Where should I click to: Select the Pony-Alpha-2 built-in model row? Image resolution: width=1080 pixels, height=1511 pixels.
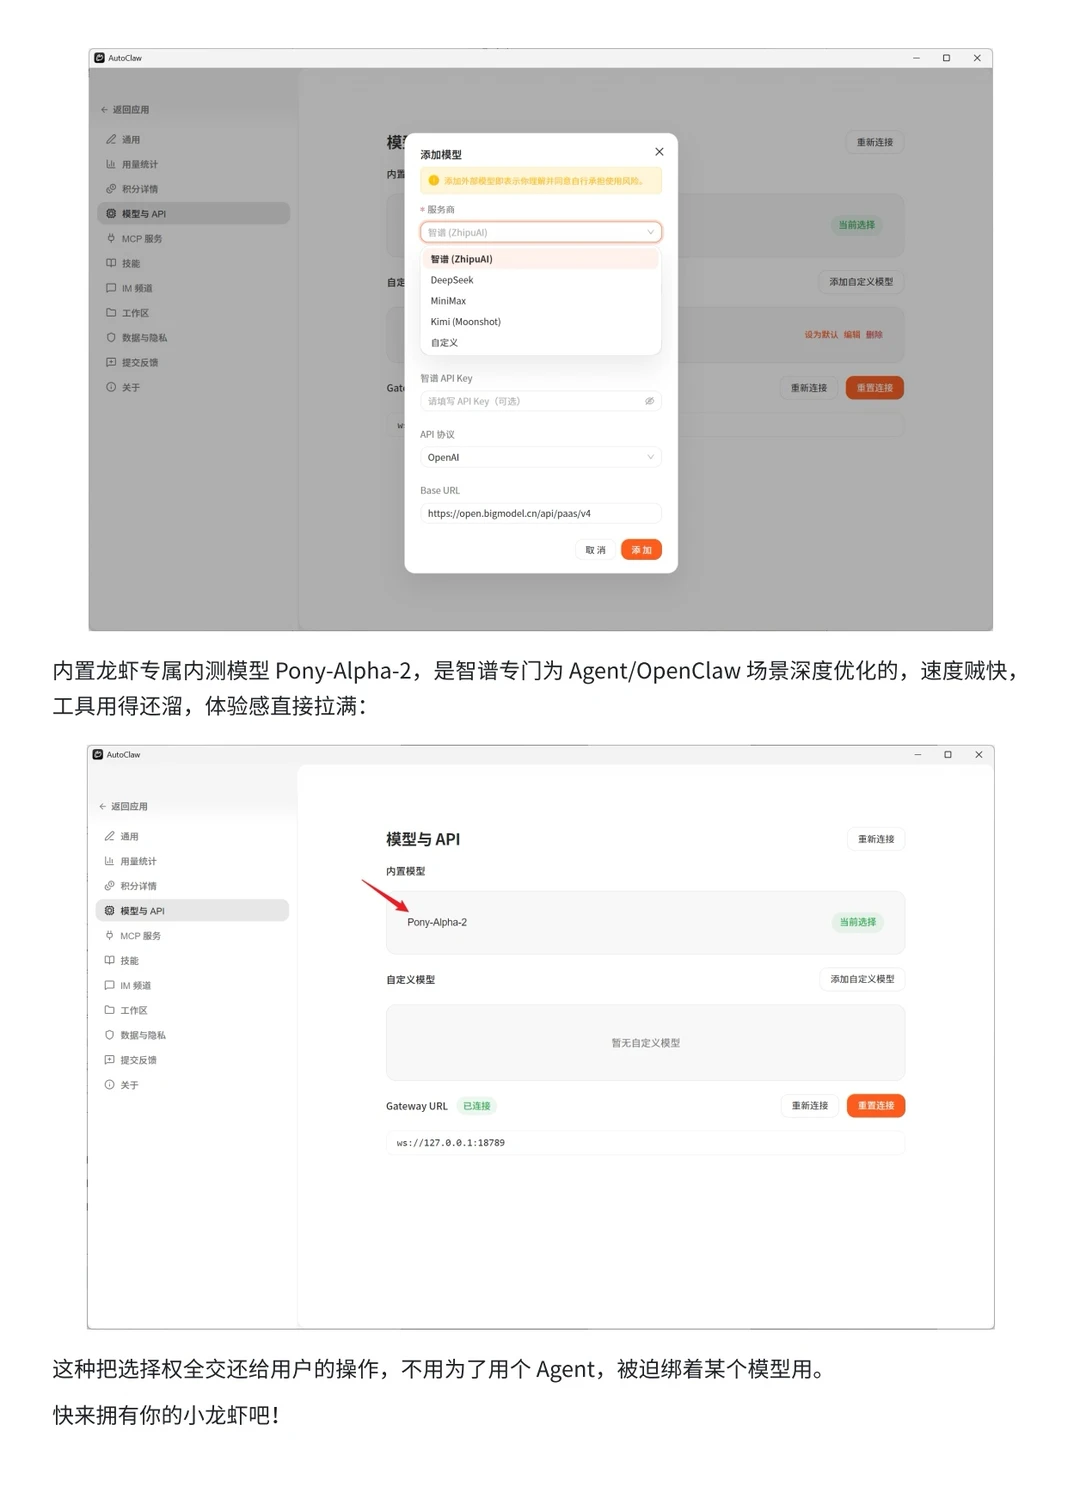[x=645, y=922]
